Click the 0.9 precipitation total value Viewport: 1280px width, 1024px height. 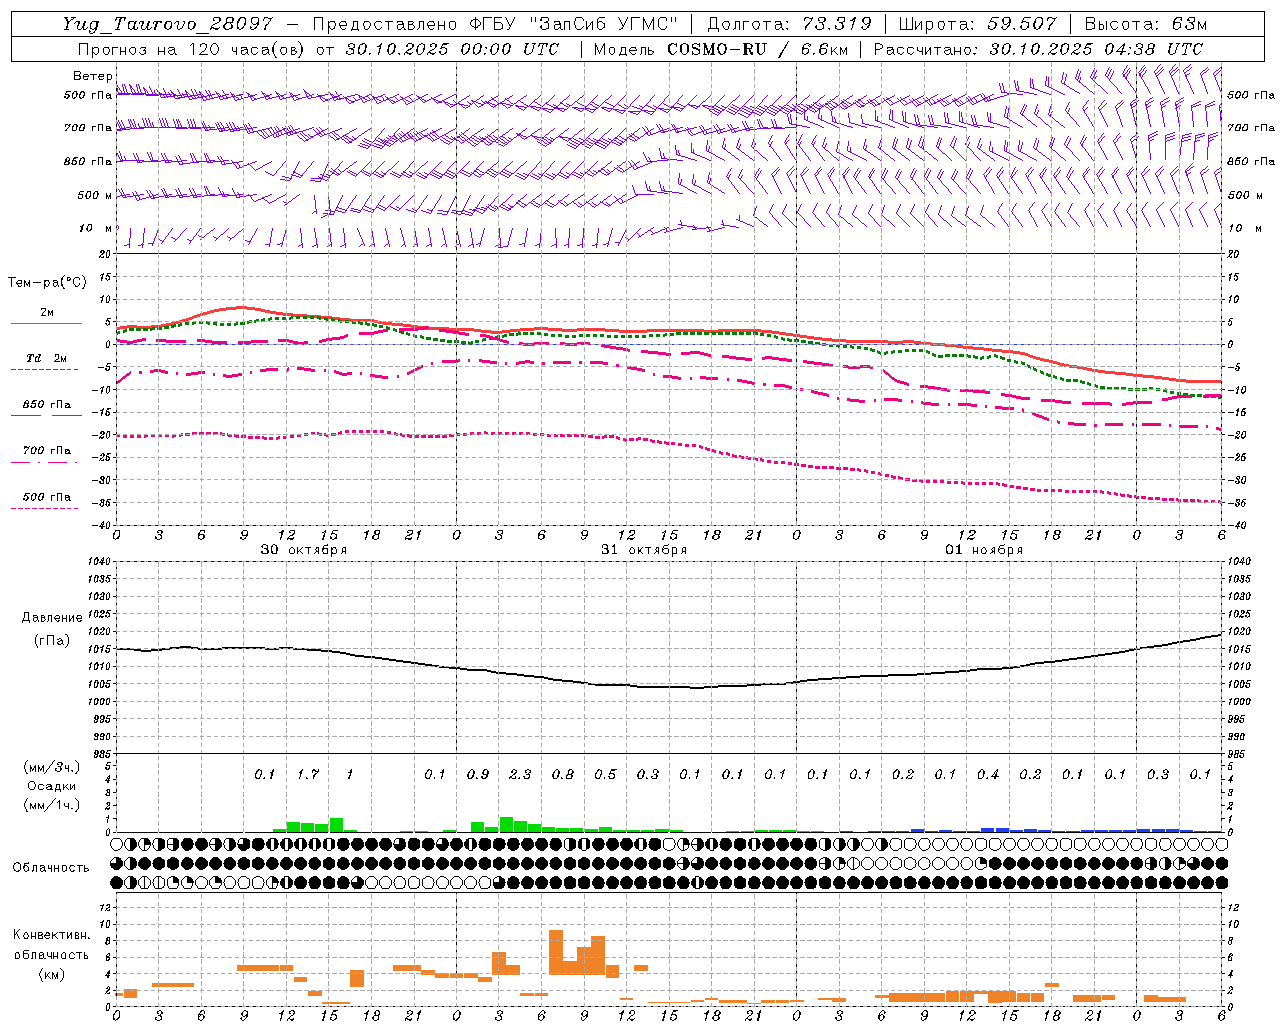[478, 775]
